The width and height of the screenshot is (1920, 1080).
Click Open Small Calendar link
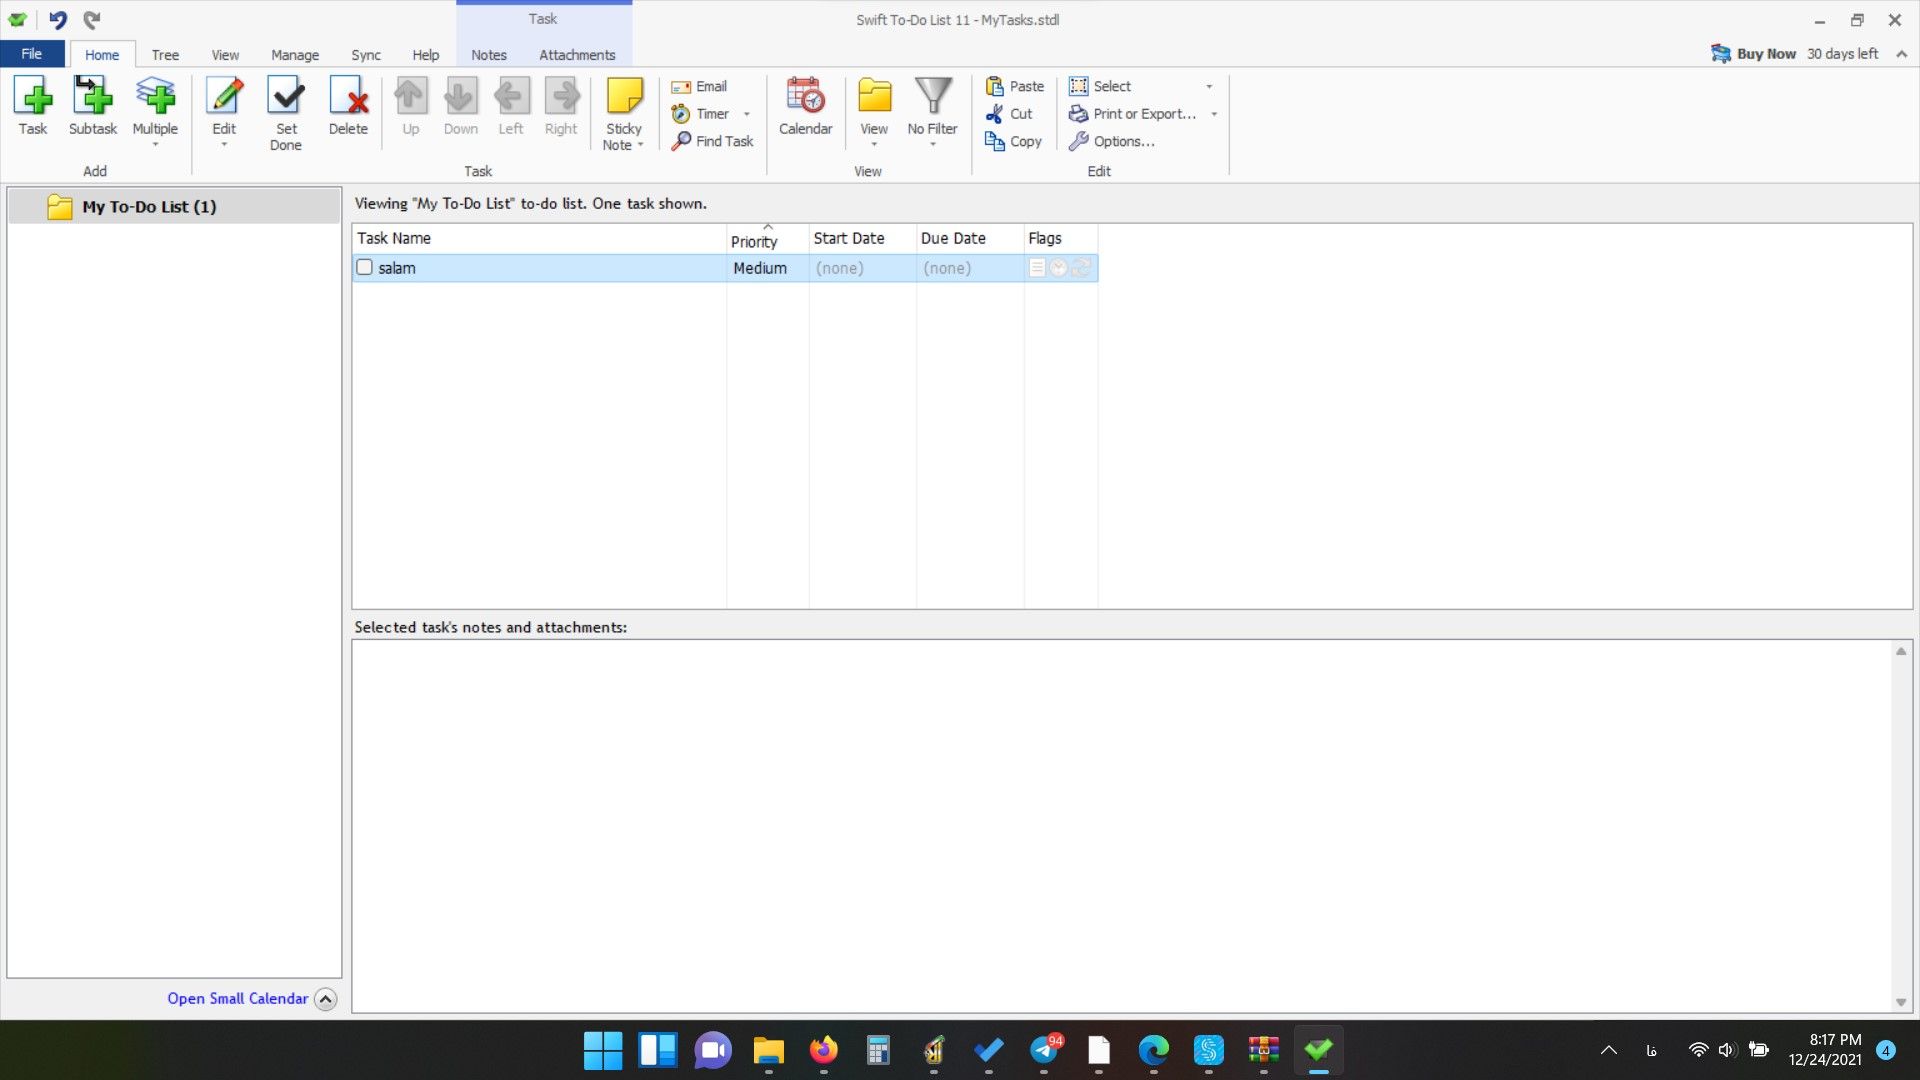pyautogui.click(x=238, y=998)
